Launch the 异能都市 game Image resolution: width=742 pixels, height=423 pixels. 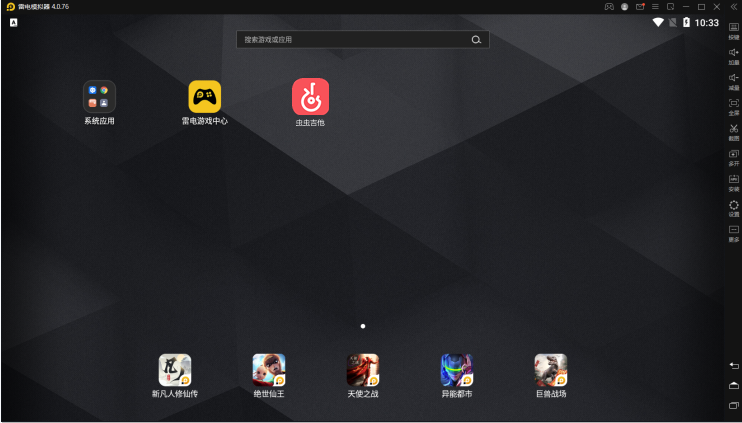coord(457,370)
